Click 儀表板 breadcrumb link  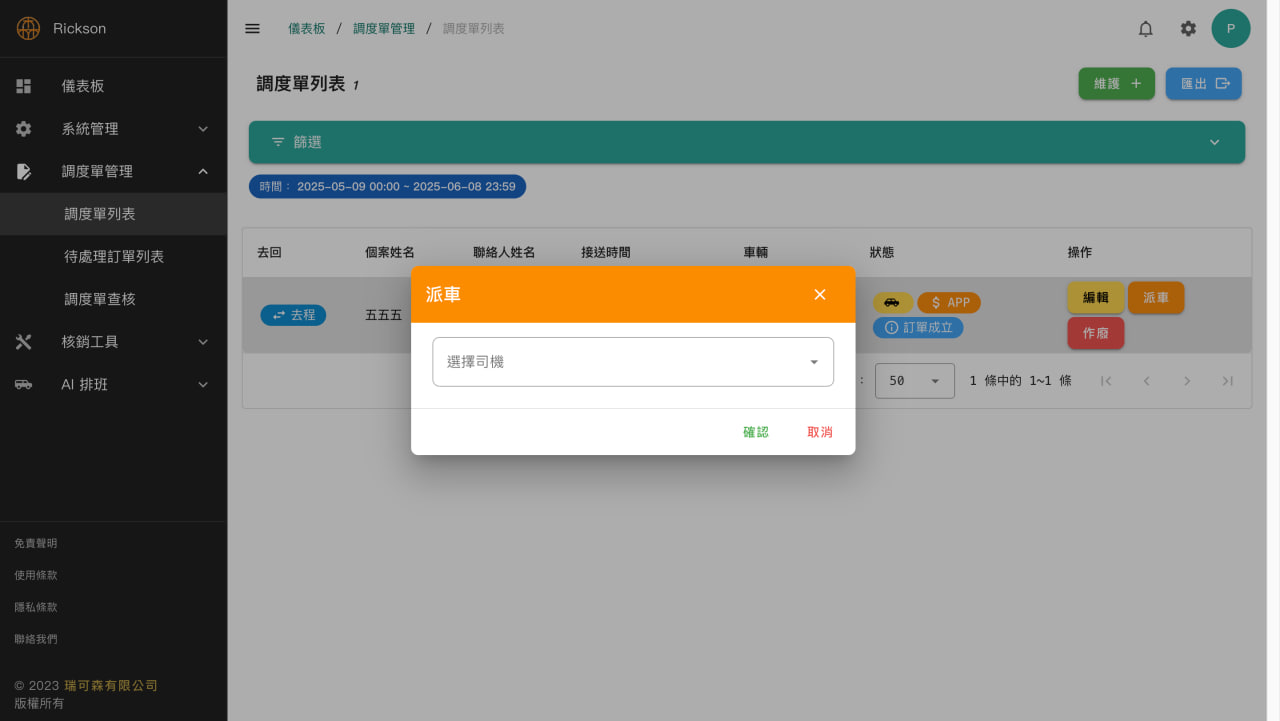tap(307, 29)
